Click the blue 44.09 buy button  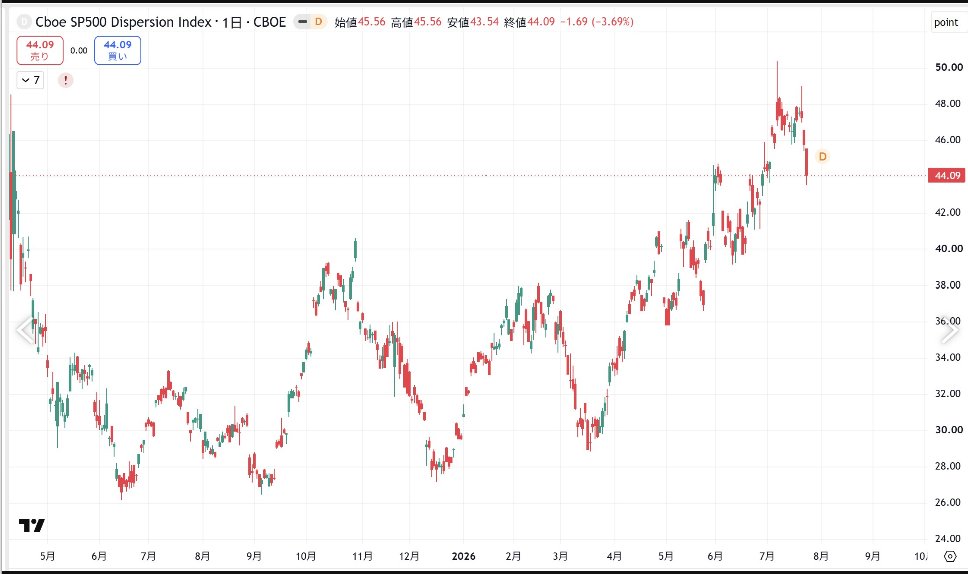(x=117, y=51)
